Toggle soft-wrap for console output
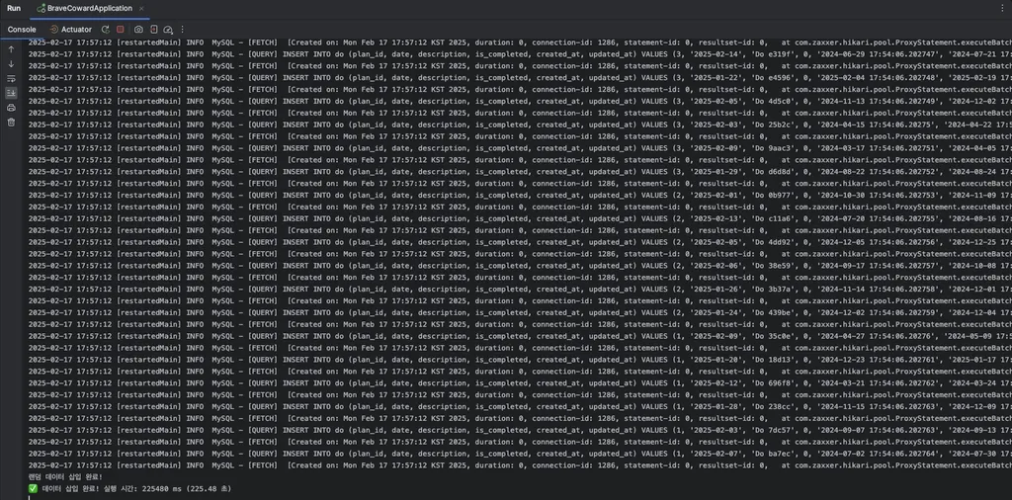The width and height of the screenshot is (1012, 500). pos(11,78)
